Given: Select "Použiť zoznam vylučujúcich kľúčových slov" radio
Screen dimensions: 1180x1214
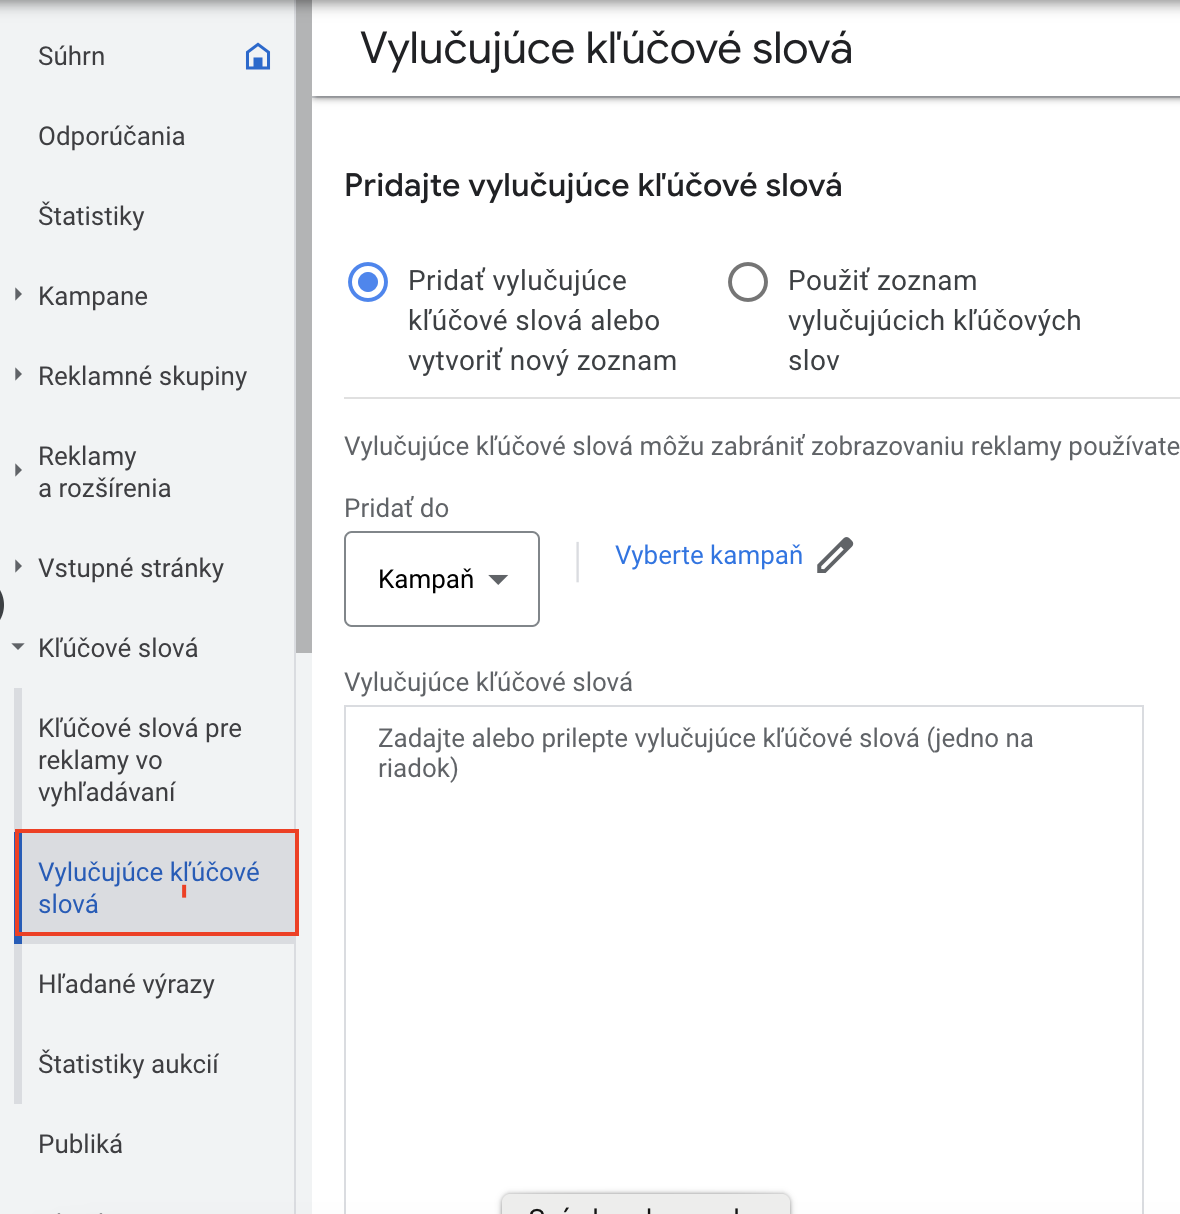Looking at the screenshot, I should 748,282.
